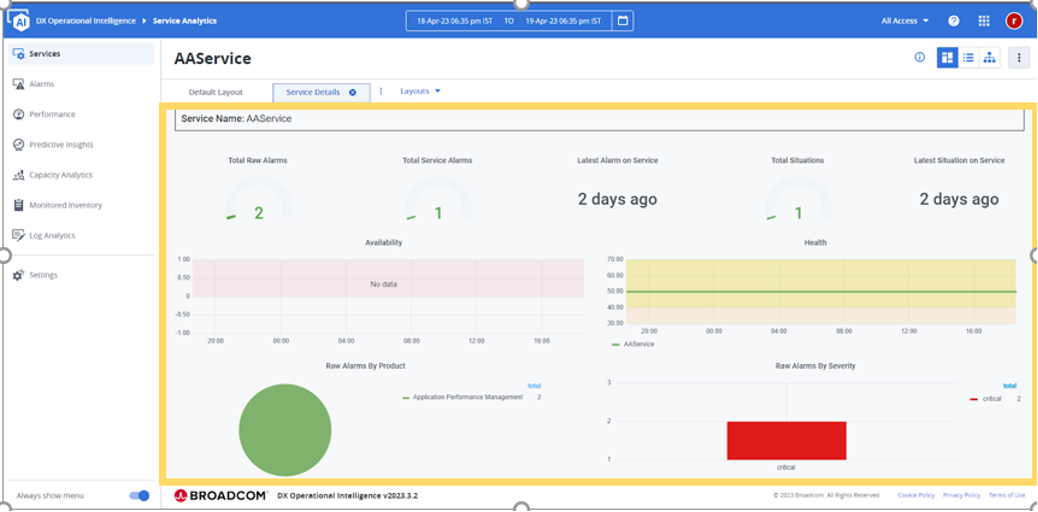Open the apps grid launcher

click(x=984, y=20)
